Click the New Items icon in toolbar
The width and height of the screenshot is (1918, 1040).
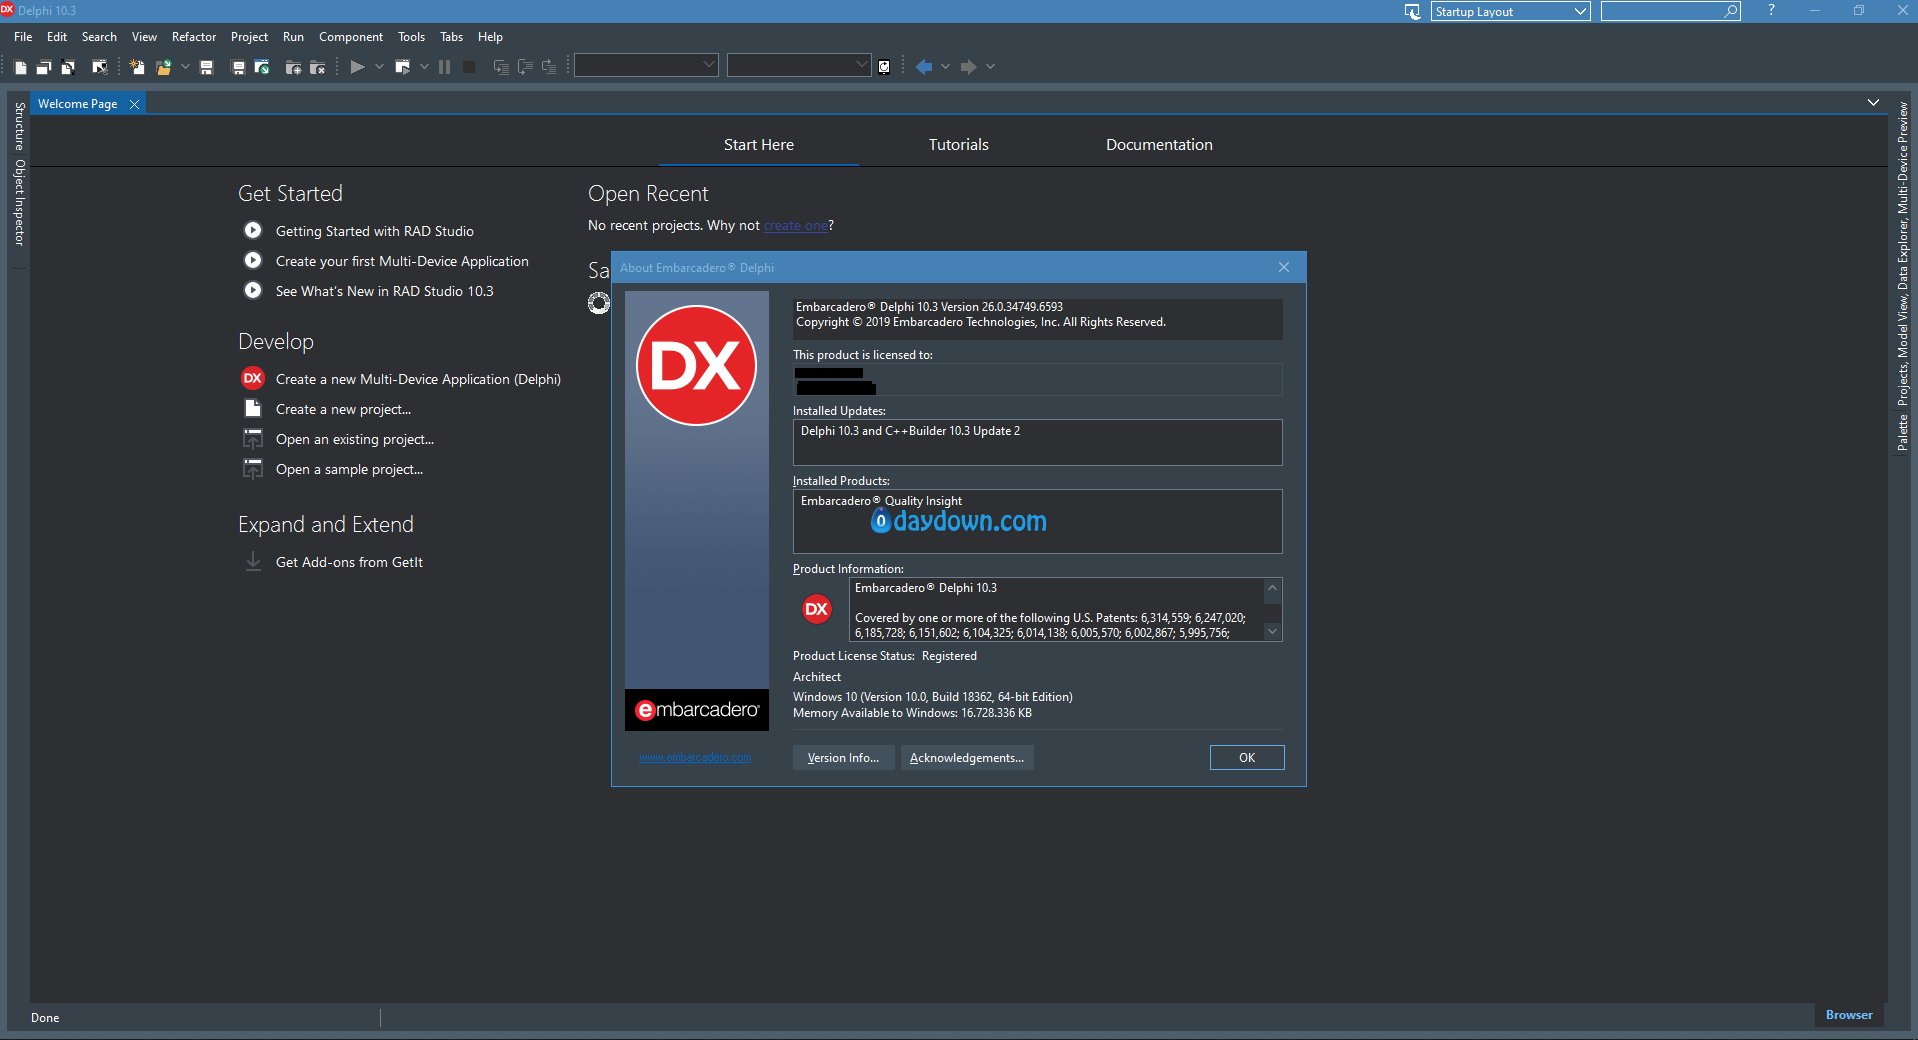(137, 67)
